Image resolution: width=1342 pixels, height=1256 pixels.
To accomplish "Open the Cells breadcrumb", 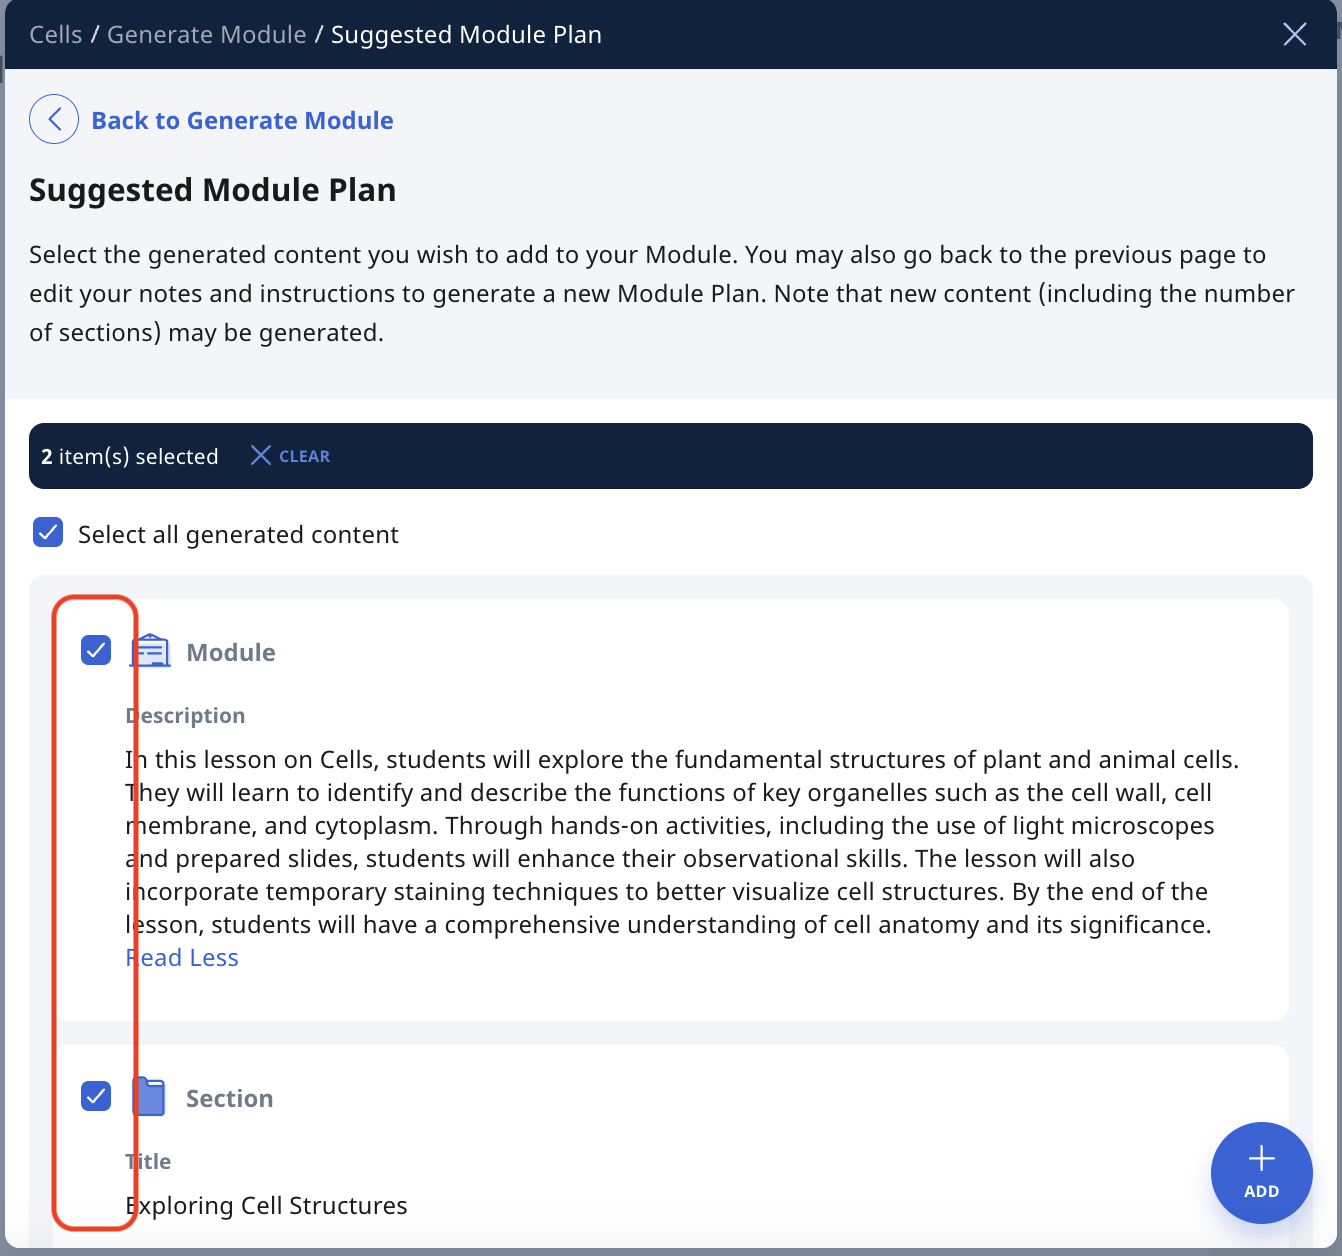I will pos(55,34).
